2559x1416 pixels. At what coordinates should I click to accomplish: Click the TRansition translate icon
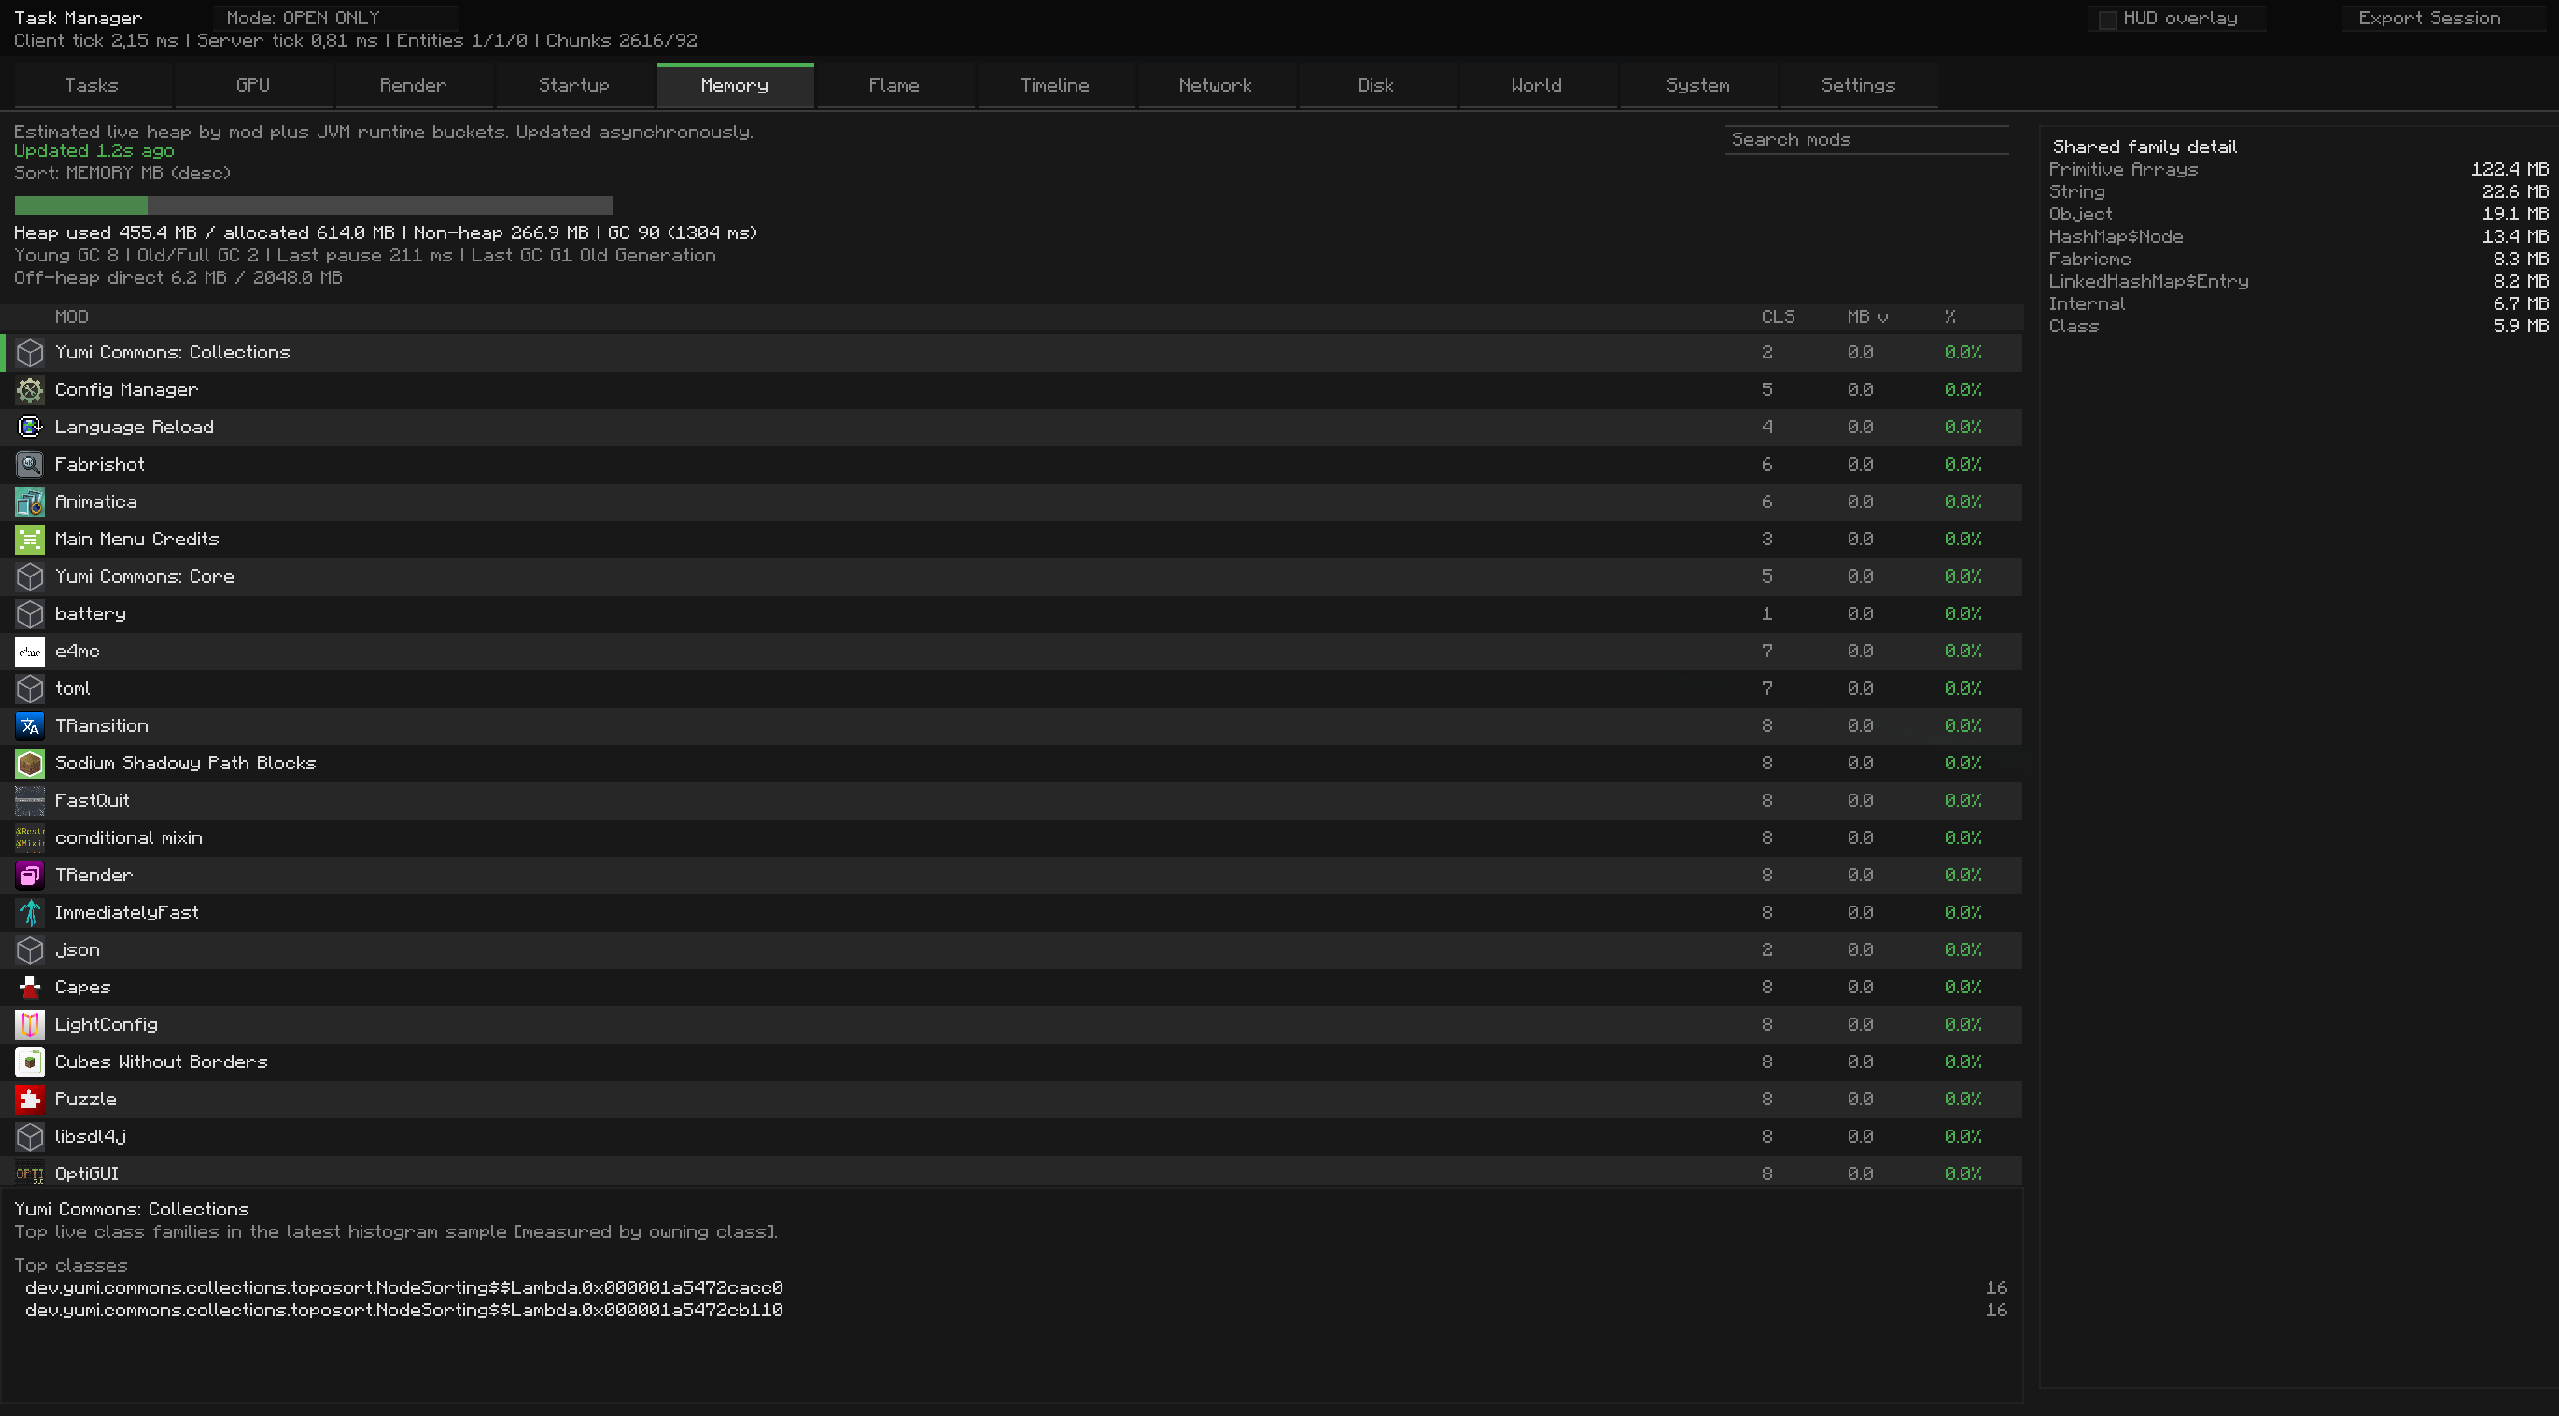pos(30,726)
